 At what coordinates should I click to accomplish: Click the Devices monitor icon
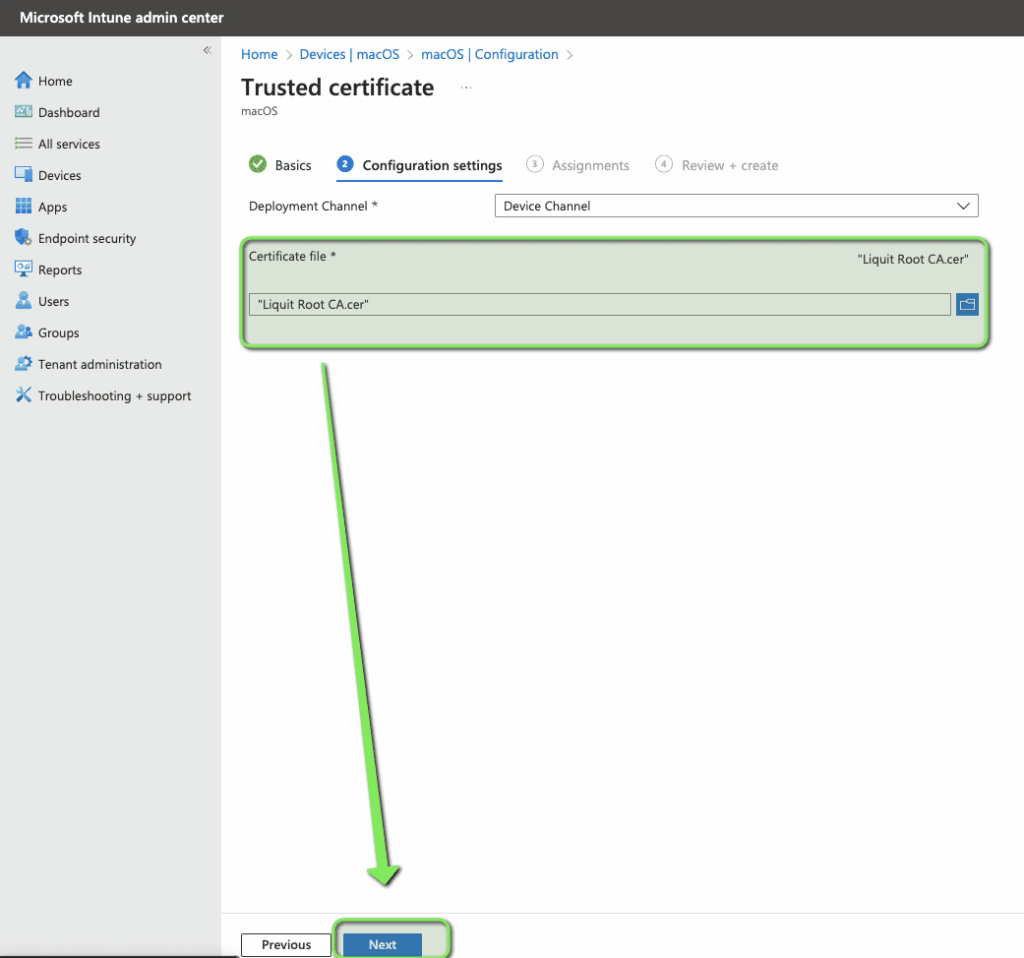point(24,175)
